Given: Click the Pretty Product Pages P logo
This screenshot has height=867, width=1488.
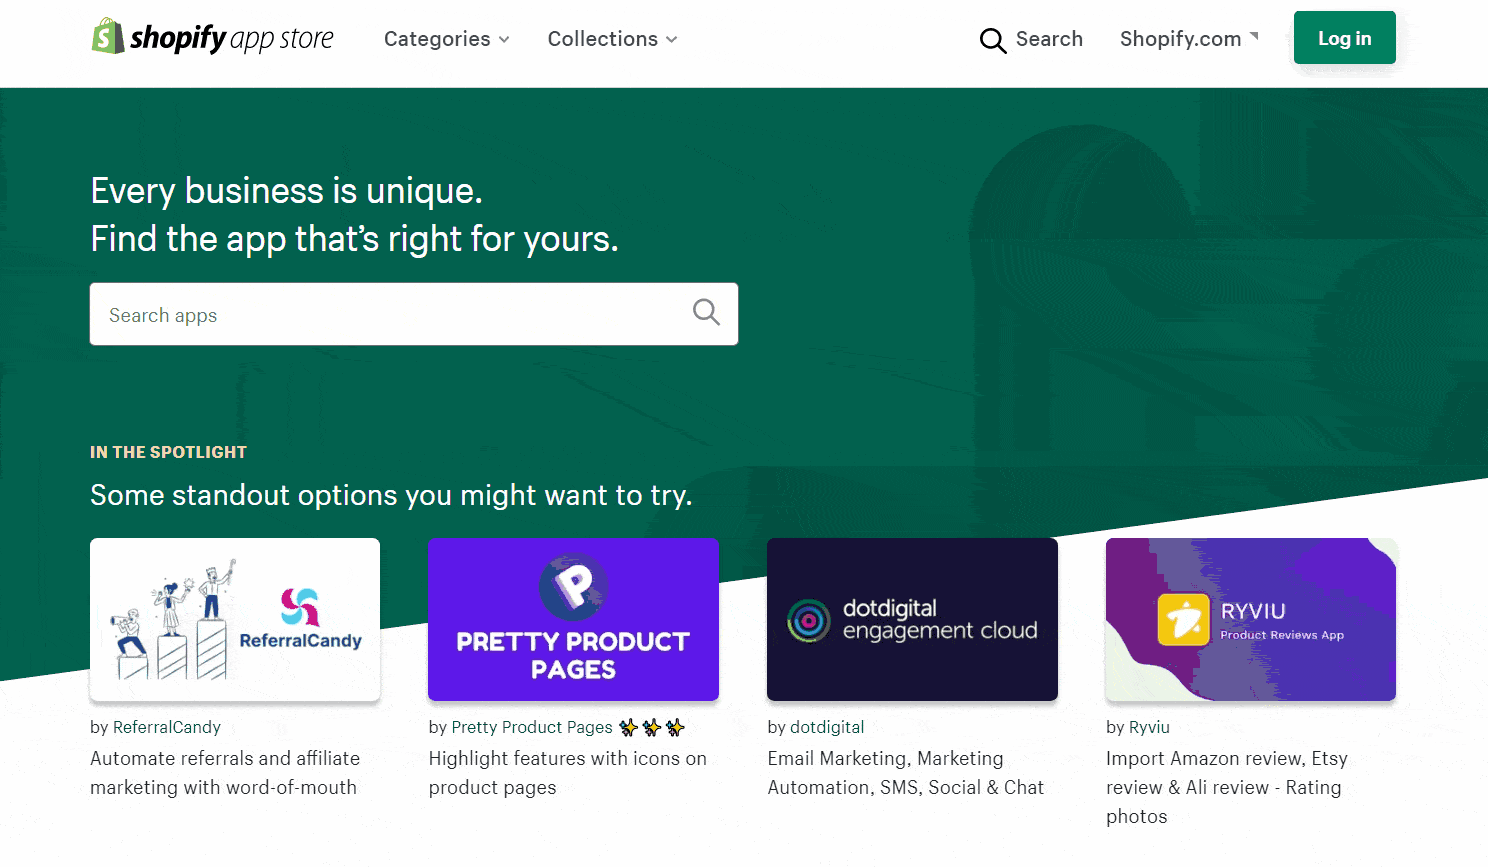Looking at the screenshot, I should (573, 587).
